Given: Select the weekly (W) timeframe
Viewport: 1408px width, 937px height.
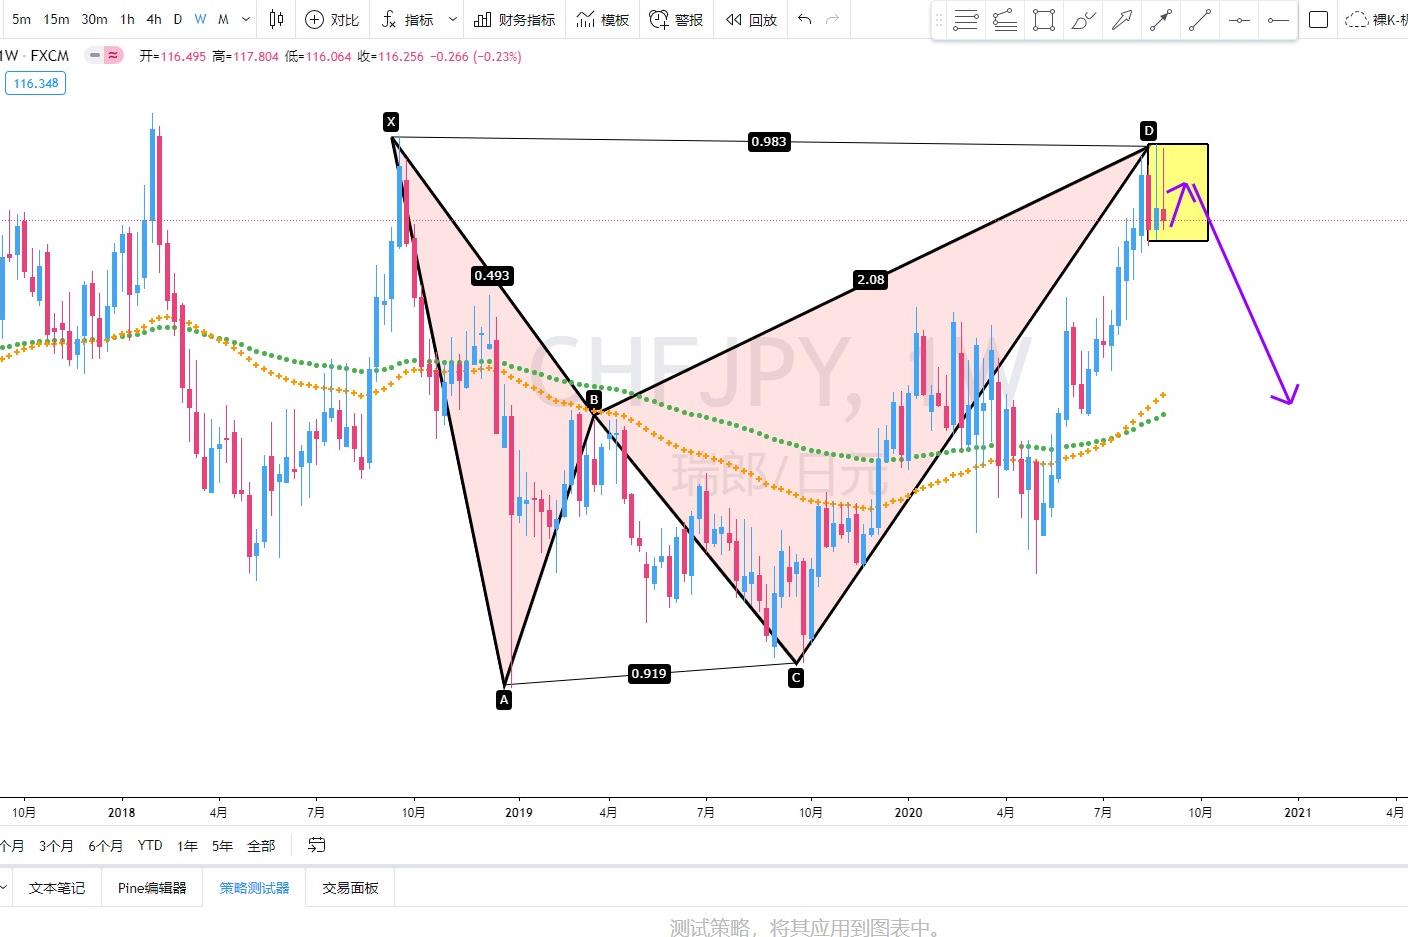Looking at the screenshot, I should point(201,19).
